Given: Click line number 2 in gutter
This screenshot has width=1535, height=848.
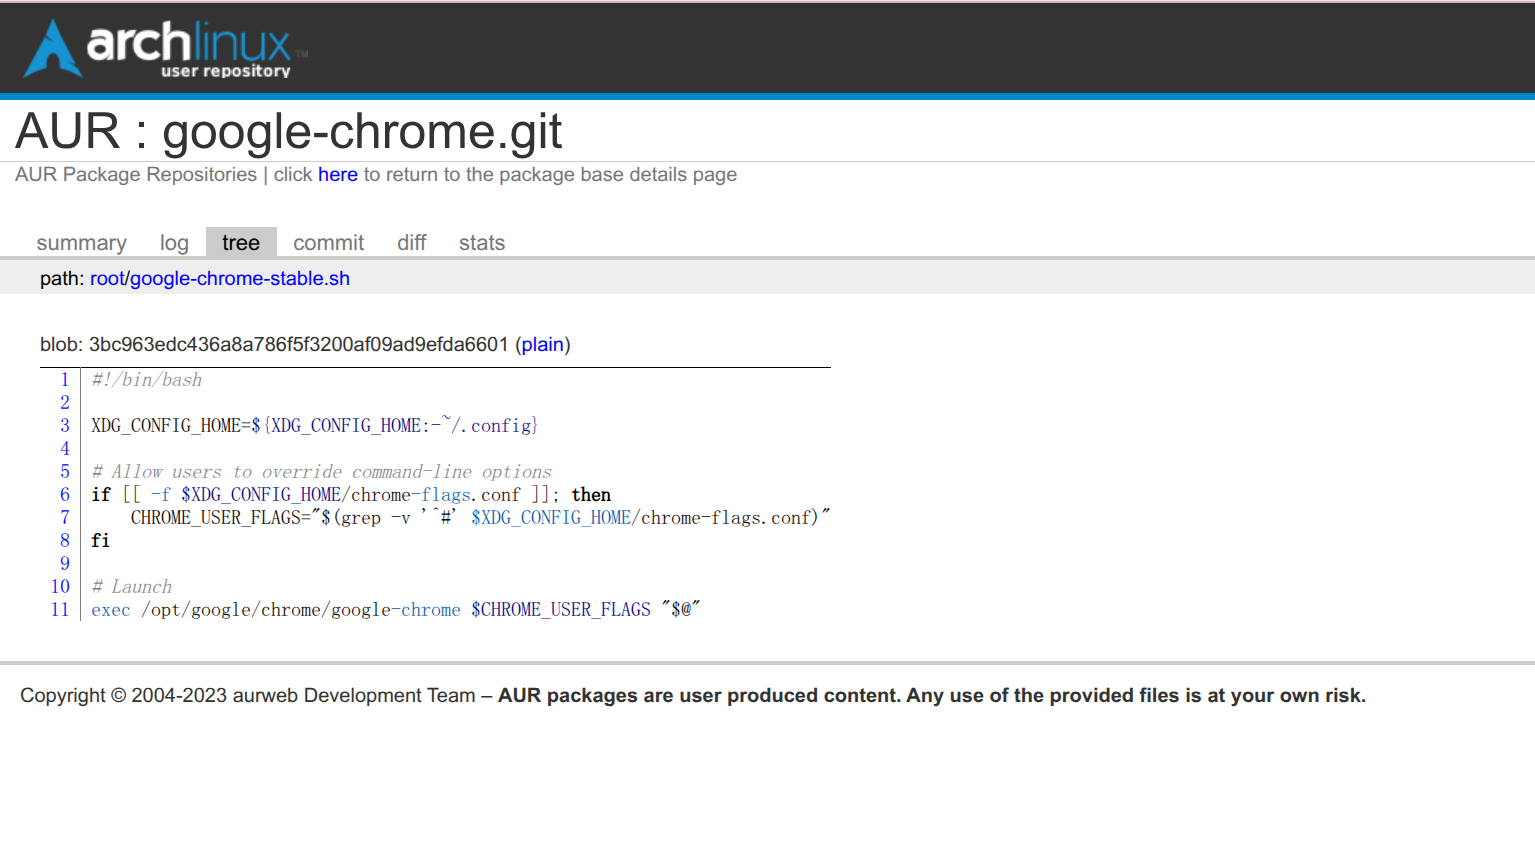Looking at the screenshot, I should 65,403.
